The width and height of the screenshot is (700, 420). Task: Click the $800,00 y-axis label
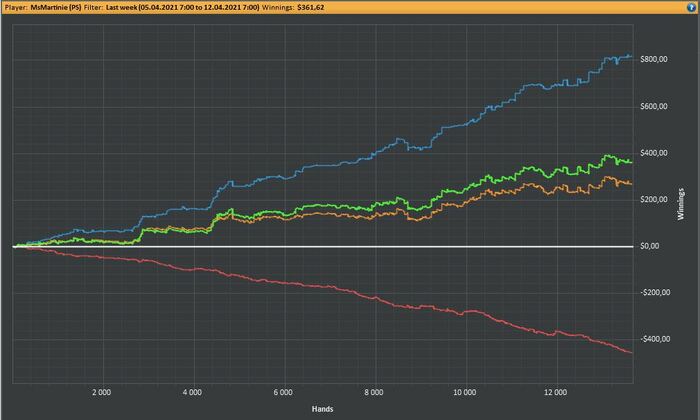point(654,59)
